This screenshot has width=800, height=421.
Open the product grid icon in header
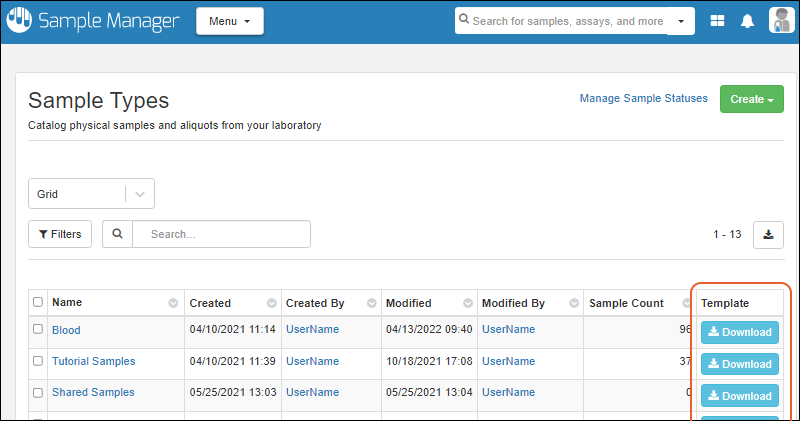tap(717, 21)
